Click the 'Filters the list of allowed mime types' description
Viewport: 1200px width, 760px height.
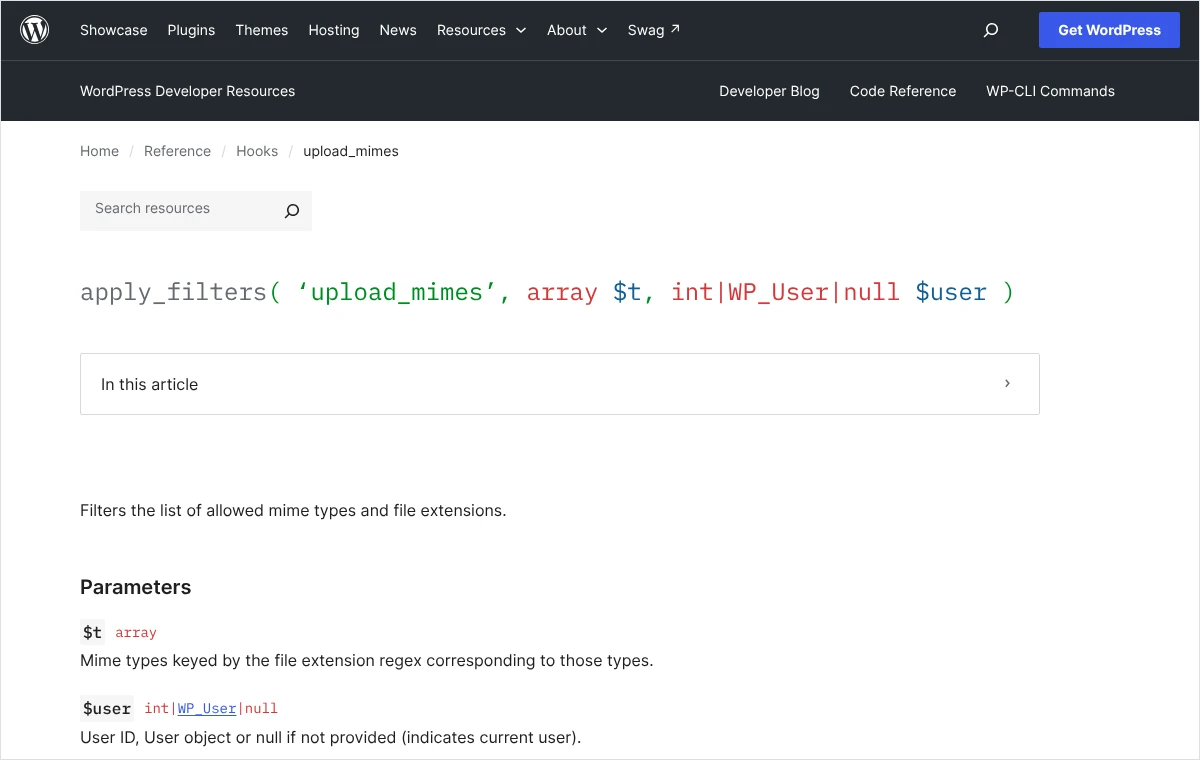[x=293, y=510]
